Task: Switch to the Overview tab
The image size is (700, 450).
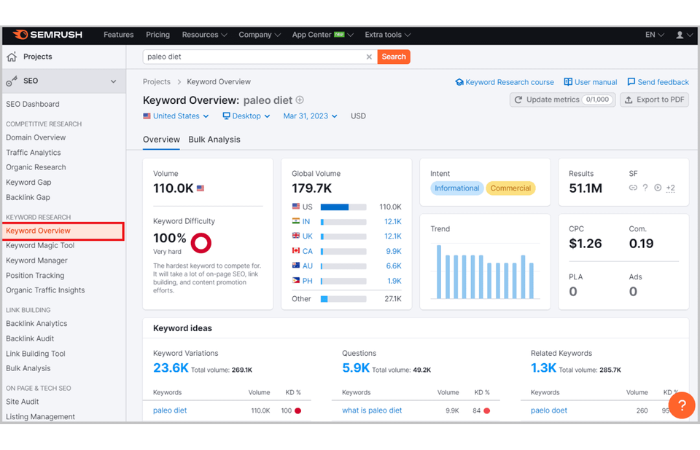Action: (x=161, y=140)
